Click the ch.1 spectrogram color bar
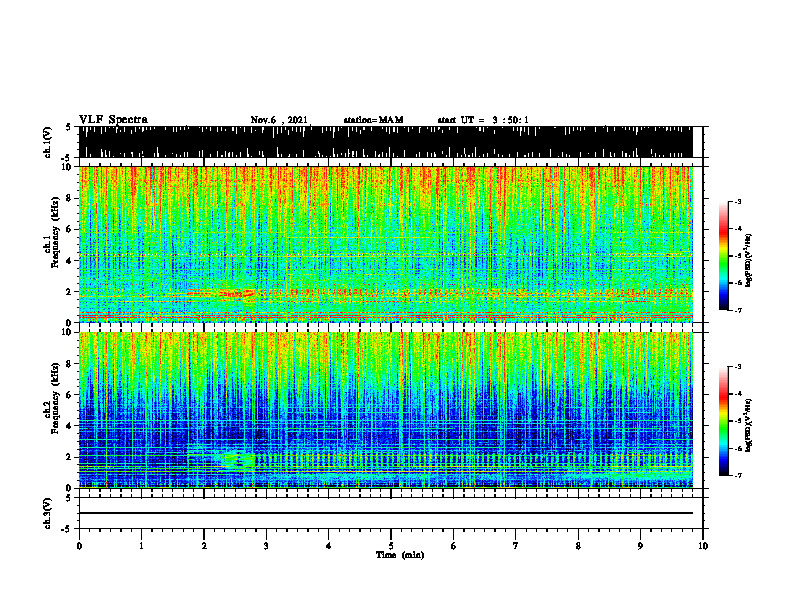 click(723, 256)
